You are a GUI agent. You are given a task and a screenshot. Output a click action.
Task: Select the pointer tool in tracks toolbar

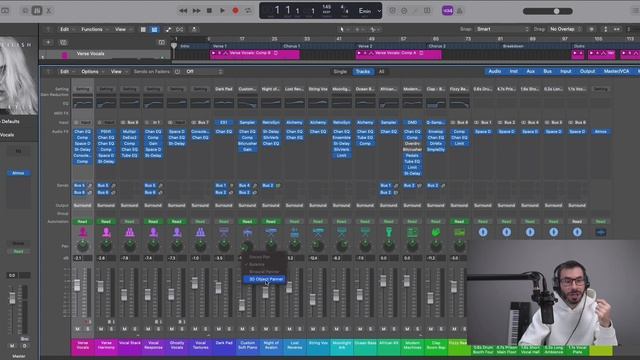pyautogui.click(x=342, y=29)
